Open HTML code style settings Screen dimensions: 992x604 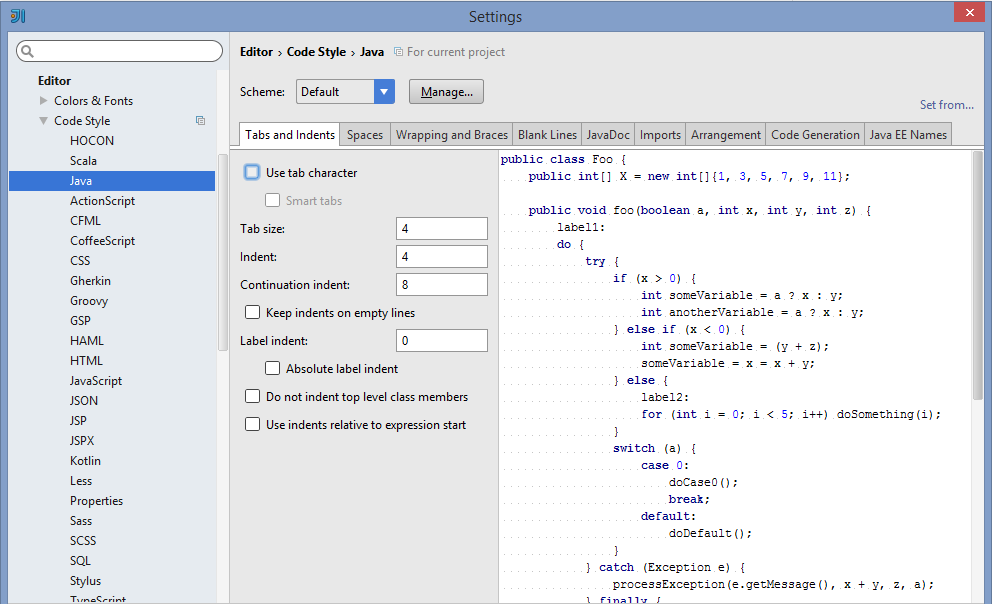(x=86, y=361)
